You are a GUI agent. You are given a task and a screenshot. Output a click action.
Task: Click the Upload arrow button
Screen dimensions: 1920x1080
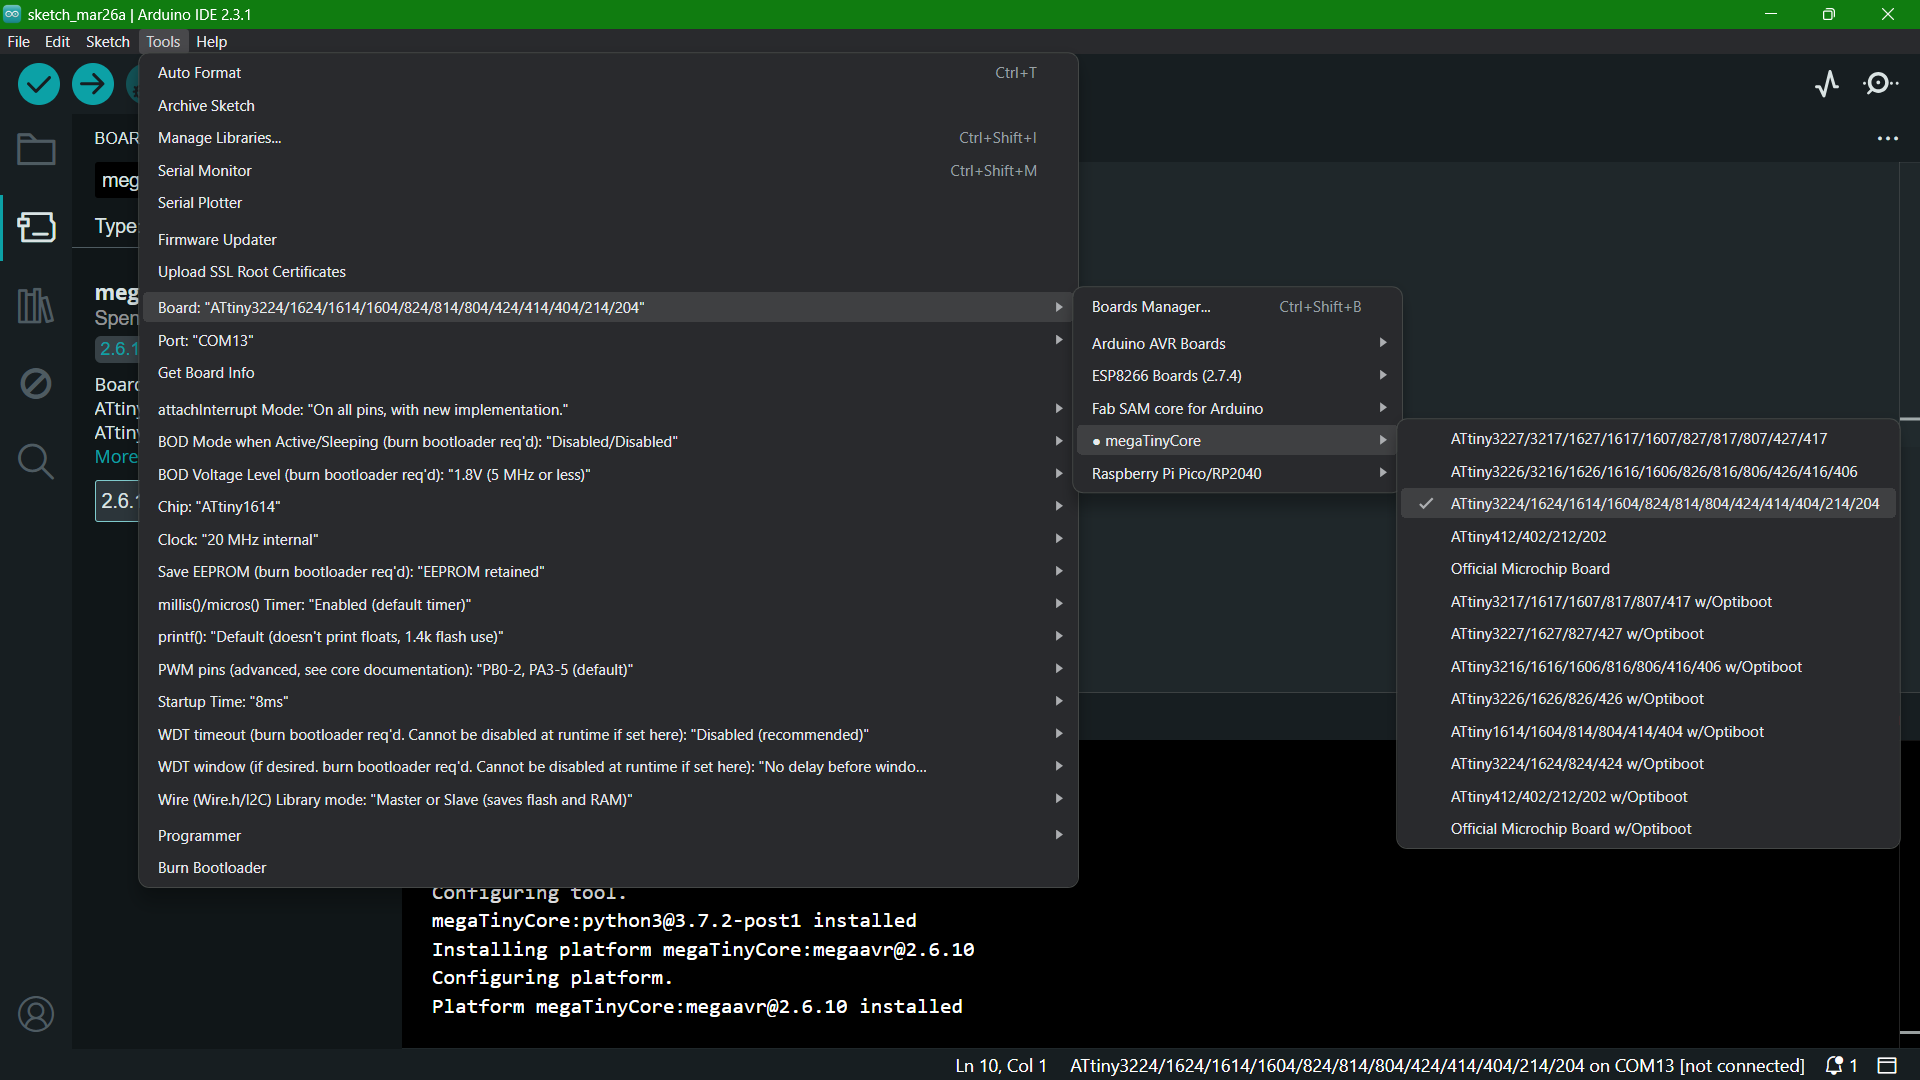click(x=93, y=84)
